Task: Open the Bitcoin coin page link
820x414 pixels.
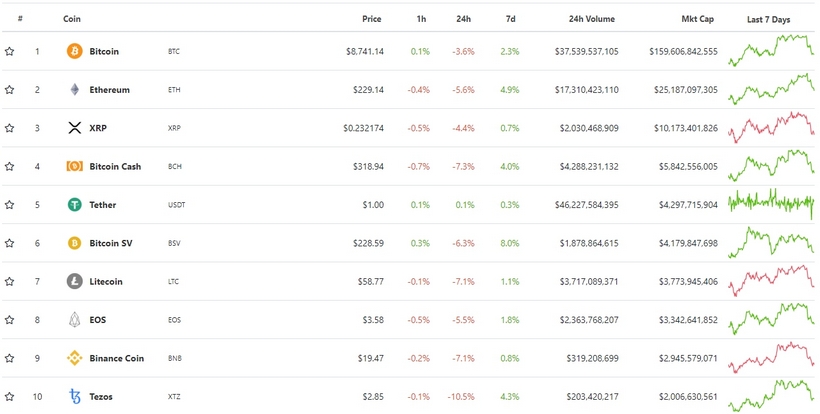Action: pyautogui.click(x=104, y=51)
